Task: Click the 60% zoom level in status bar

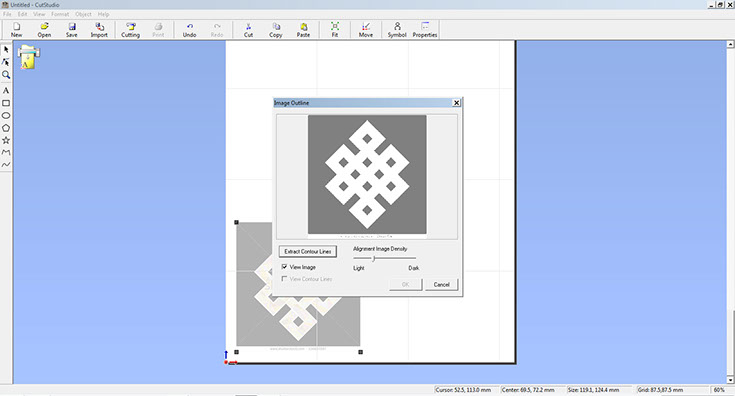Action: tap(719, 390)
